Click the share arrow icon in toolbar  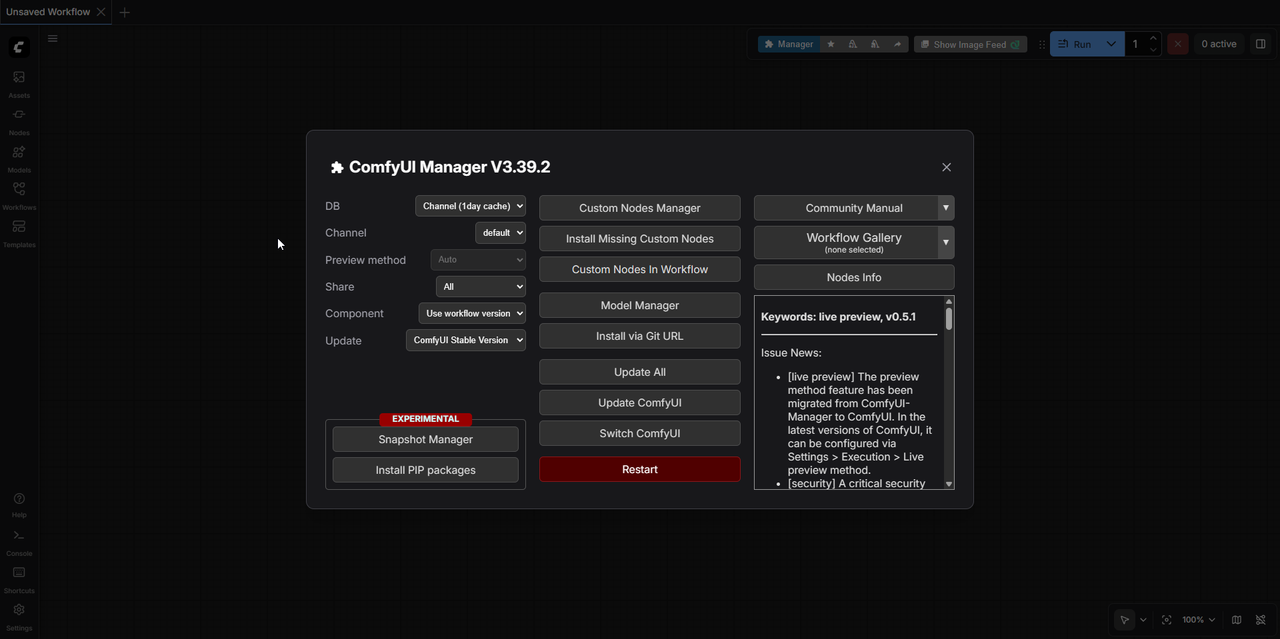(x=897, y=44)
